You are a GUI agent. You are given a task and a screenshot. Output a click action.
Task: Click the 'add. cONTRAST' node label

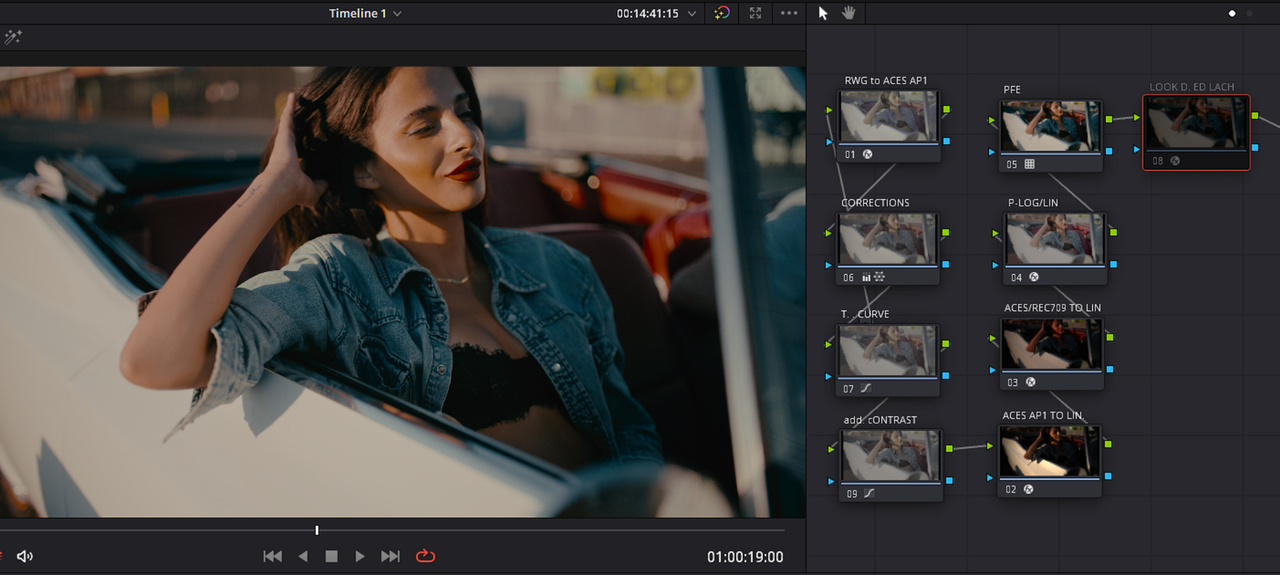[x=880, y=420]
